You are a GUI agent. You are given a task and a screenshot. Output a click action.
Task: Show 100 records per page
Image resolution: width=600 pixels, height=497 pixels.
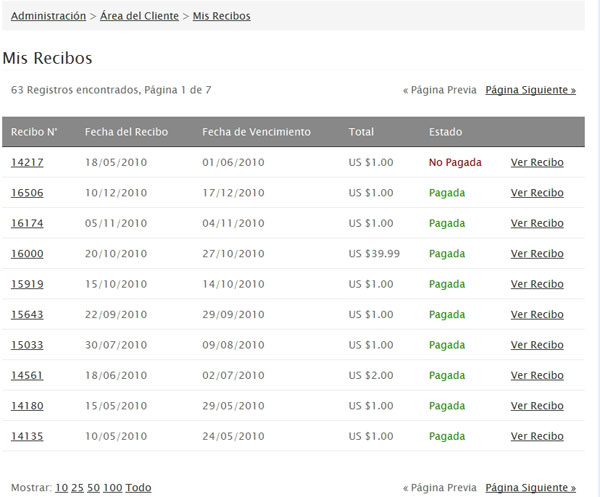coord(113,488)
